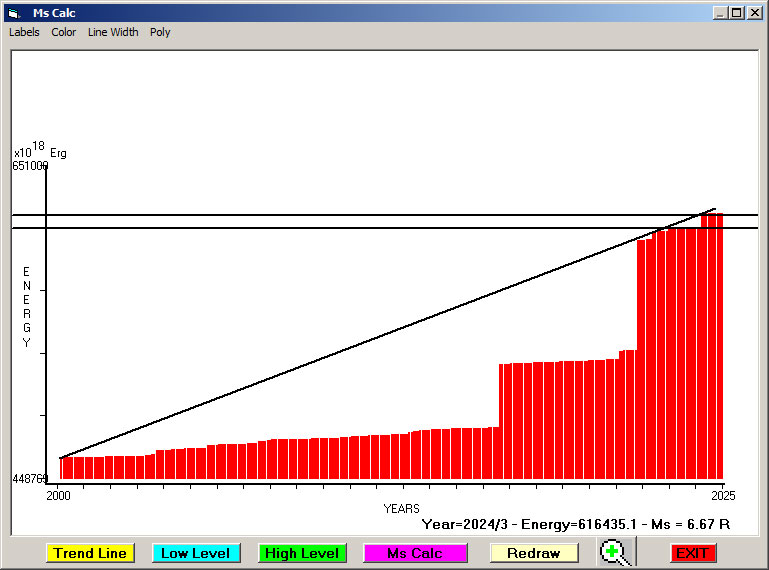The image size is (769, 570).
Task: Open the Color menu
Action: click(x=64, y=32)
